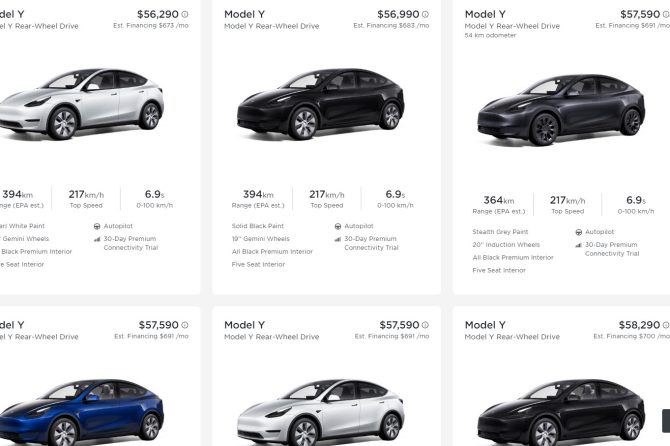Click Model Y title on 54 km odometer listing

click(485, 14)
